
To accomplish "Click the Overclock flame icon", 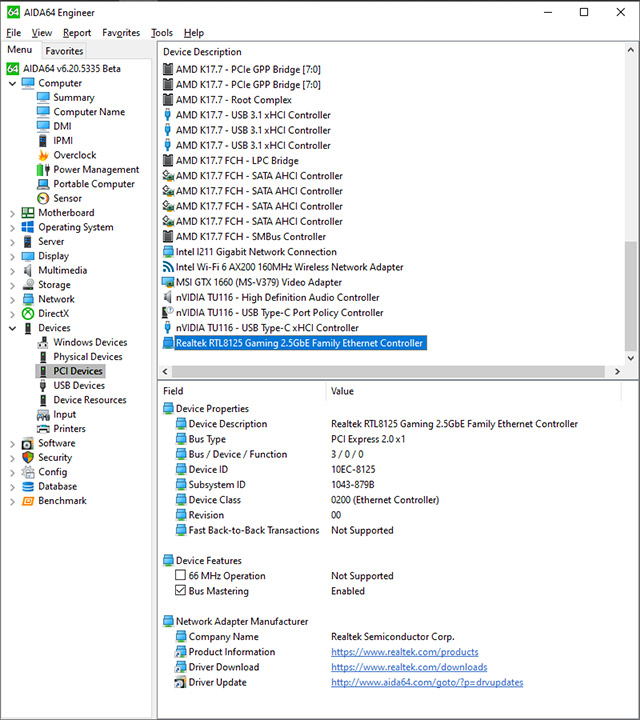I will click(43, 155).
